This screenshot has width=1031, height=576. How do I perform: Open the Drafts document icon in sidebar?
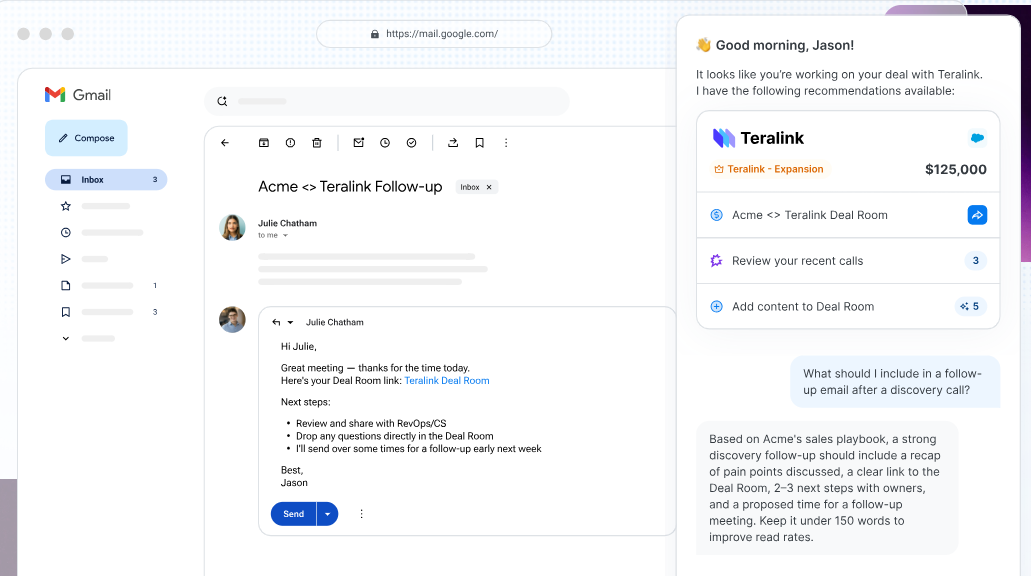pyautogui.click(x=66, y=285)
